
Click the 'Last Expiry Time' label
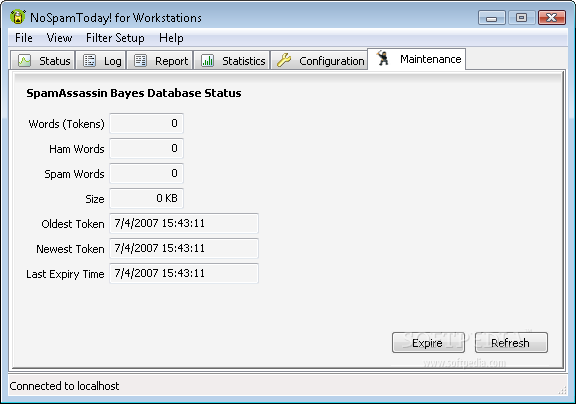[x=65, y=274]
